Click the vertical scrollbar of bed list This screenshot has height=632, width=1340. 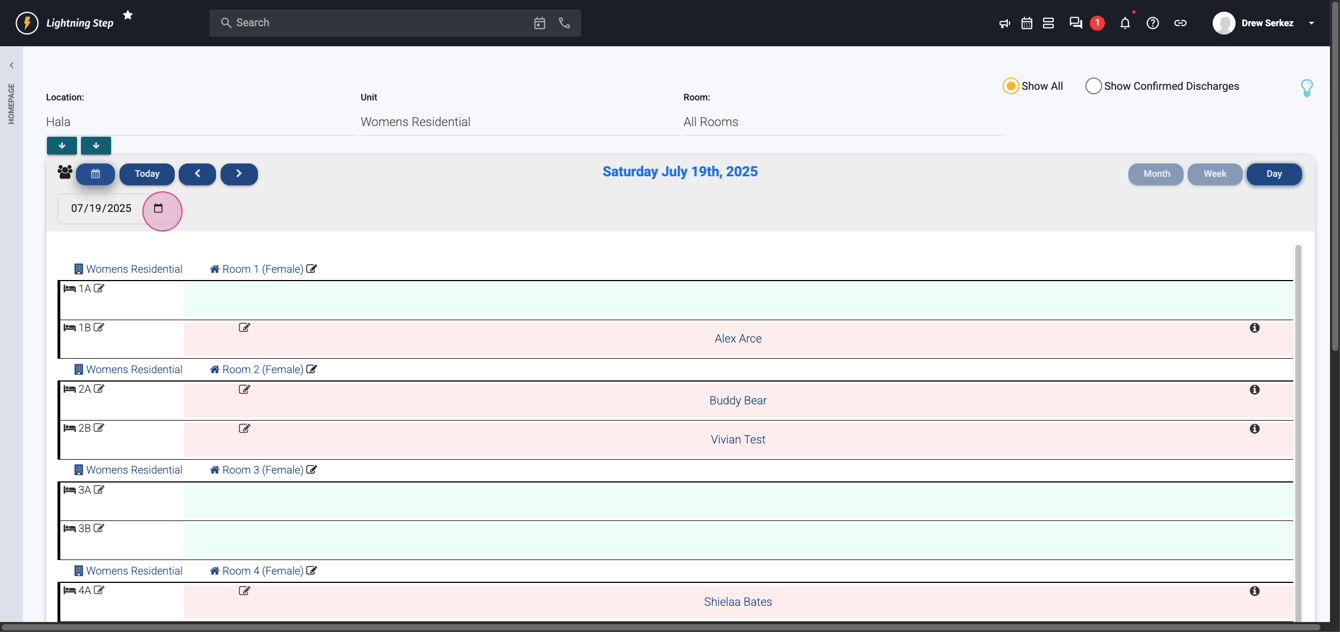click(1298, 430)
